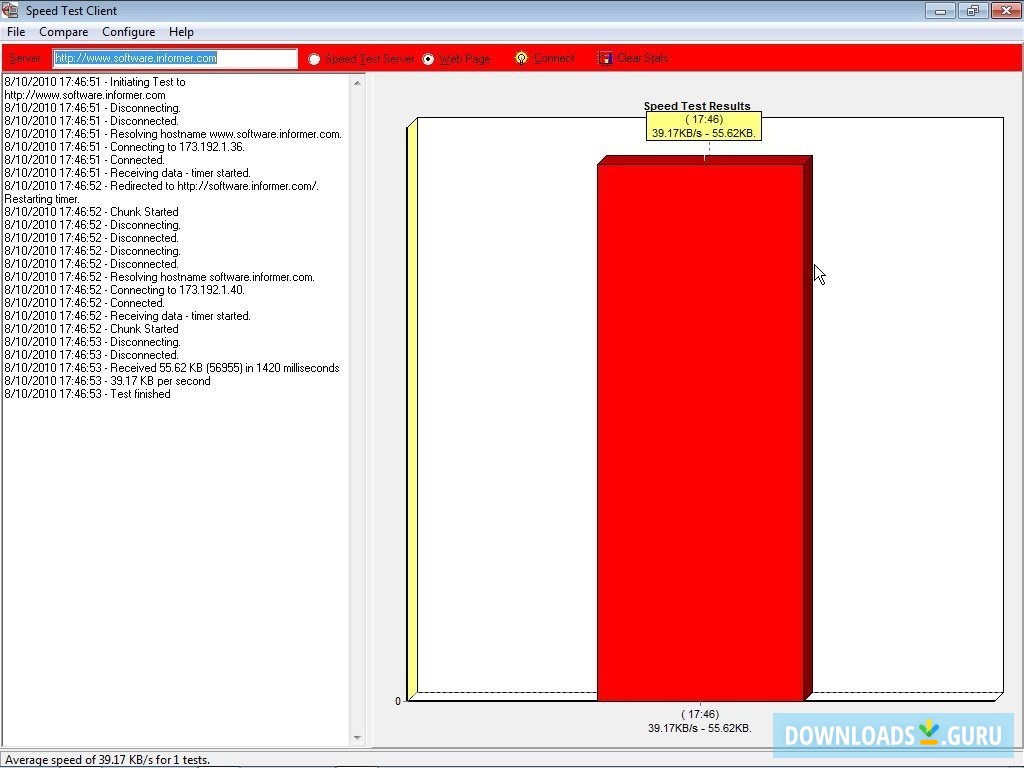Click the log scrollbar up arrow

357,81
